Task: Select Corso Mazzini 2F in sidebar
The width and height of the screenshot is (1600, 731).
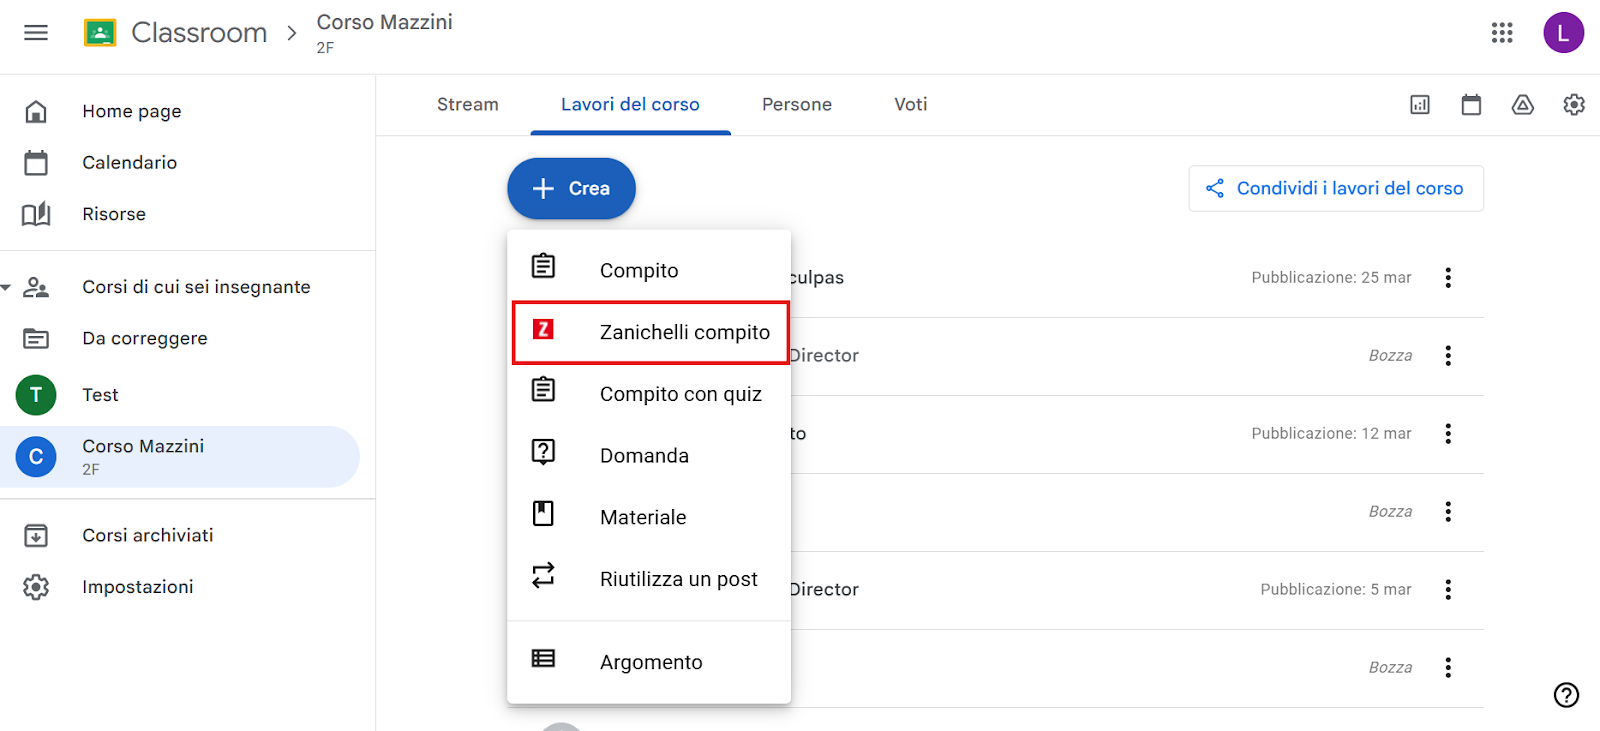Action: tap(180, 457)
